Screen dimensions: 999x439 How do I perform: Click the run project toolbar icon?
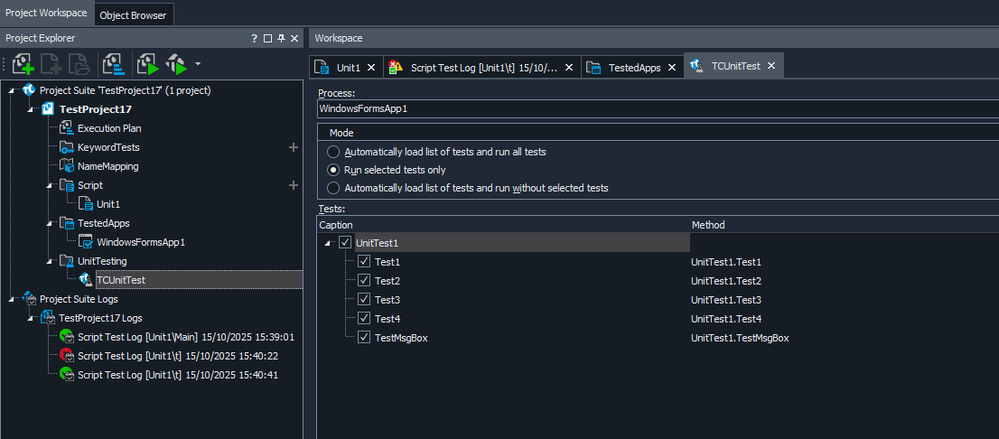click(x=148, y=66)
